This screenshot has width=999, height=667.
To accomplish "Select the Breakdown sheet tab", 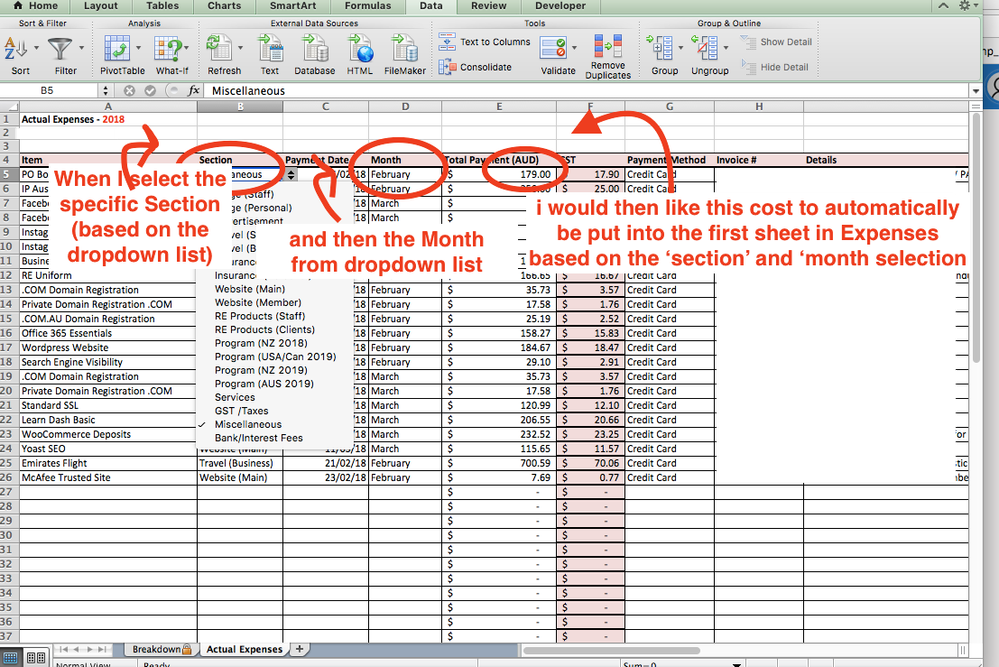I will point(158,648).
